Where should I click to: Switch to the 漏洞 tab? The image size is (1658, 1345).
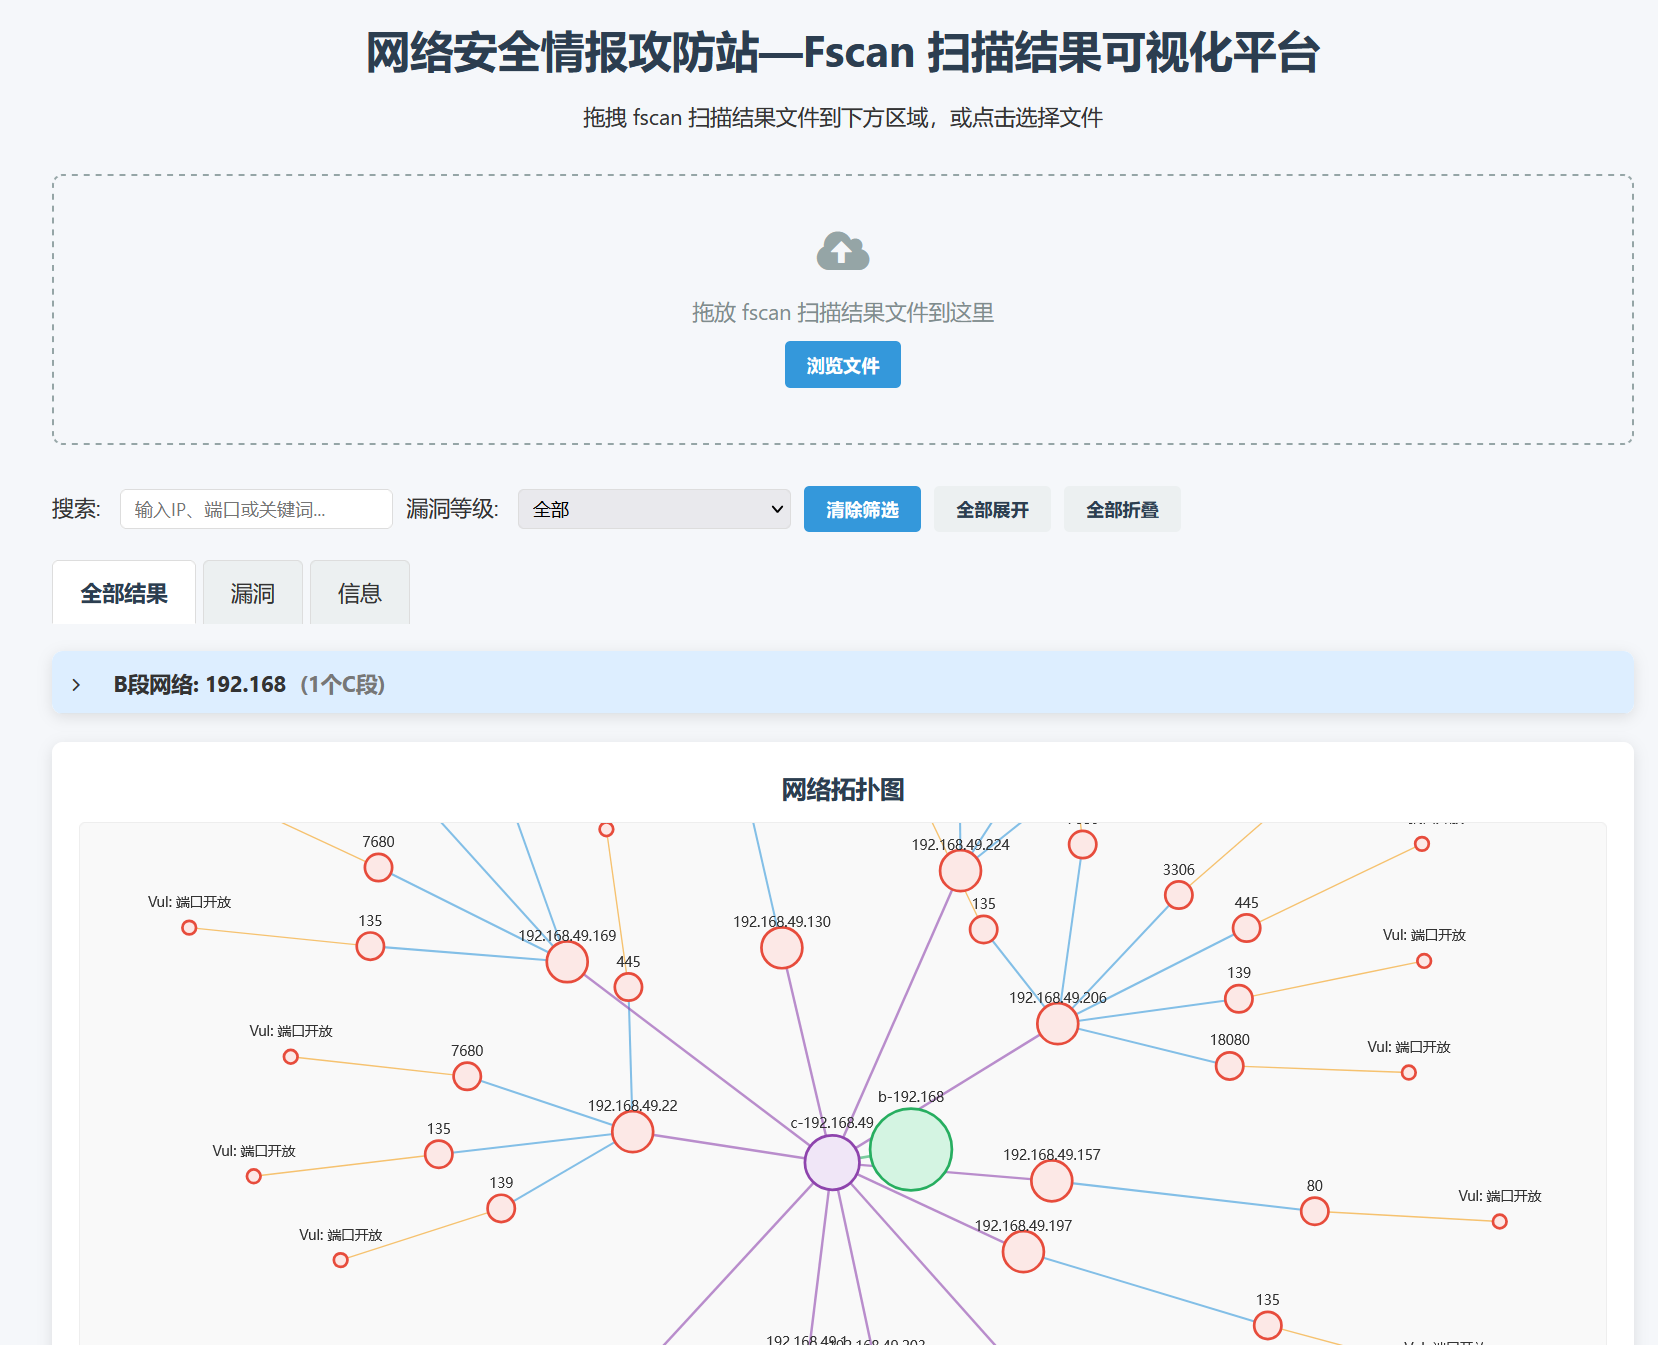[x=253, y=593]
